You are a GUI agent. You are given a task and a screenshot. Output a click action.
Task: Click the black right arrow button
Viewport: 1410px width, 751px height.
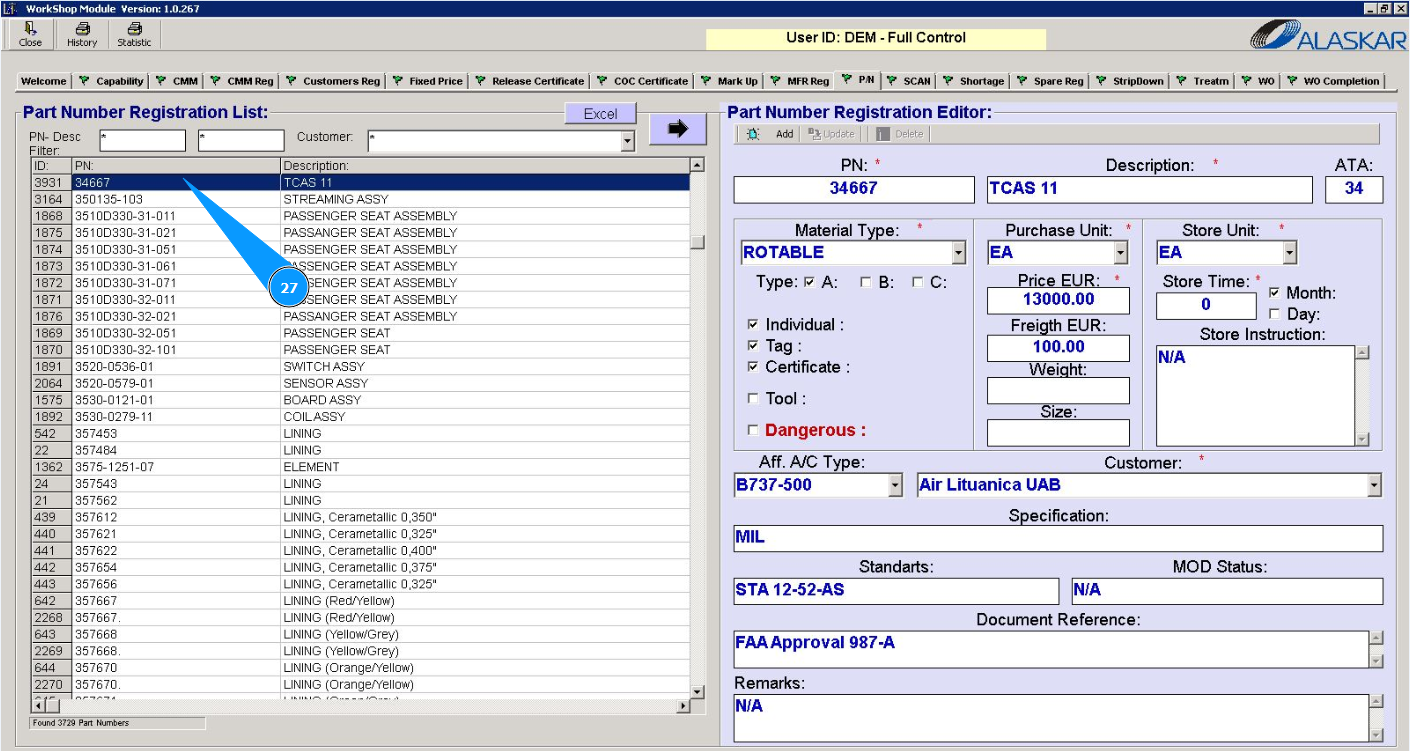[x=678, y=129]
